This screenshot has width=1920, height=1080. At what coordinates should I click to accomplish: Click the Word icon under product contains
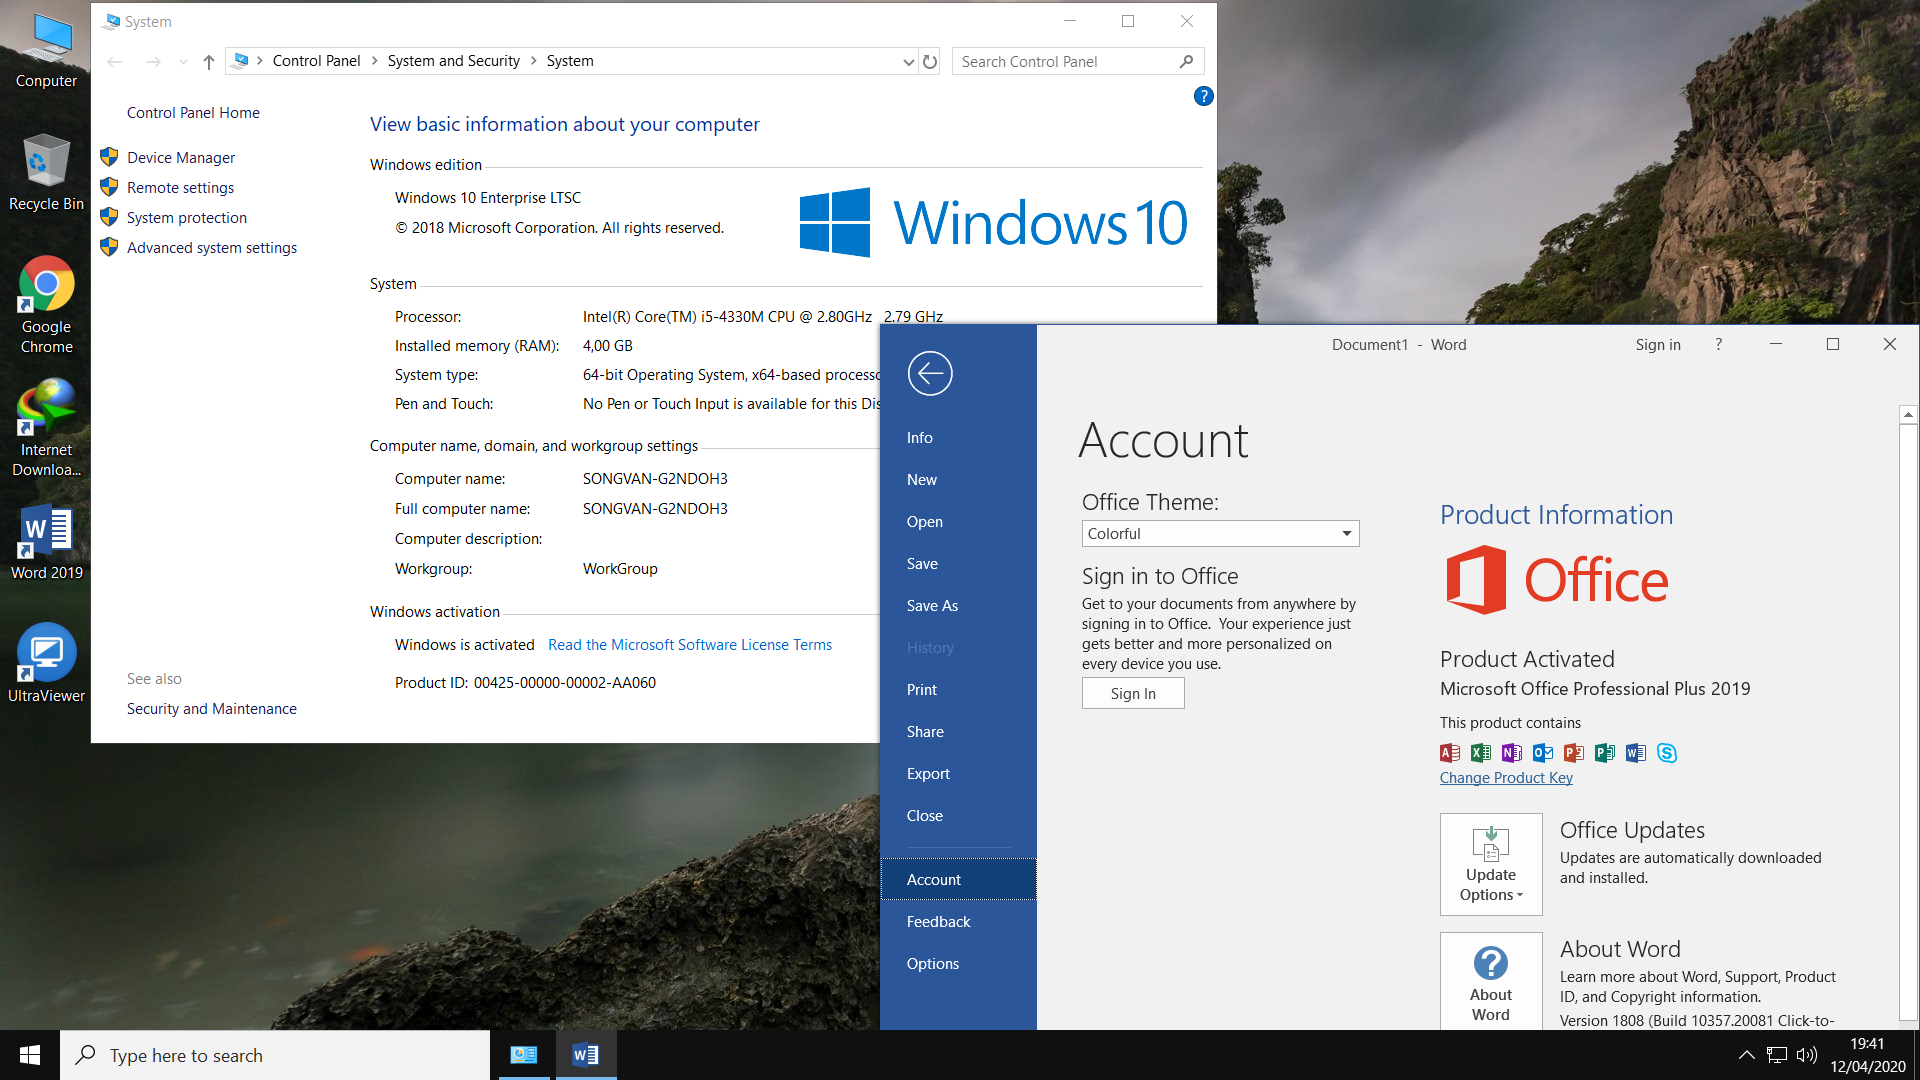click(1636, 753)
